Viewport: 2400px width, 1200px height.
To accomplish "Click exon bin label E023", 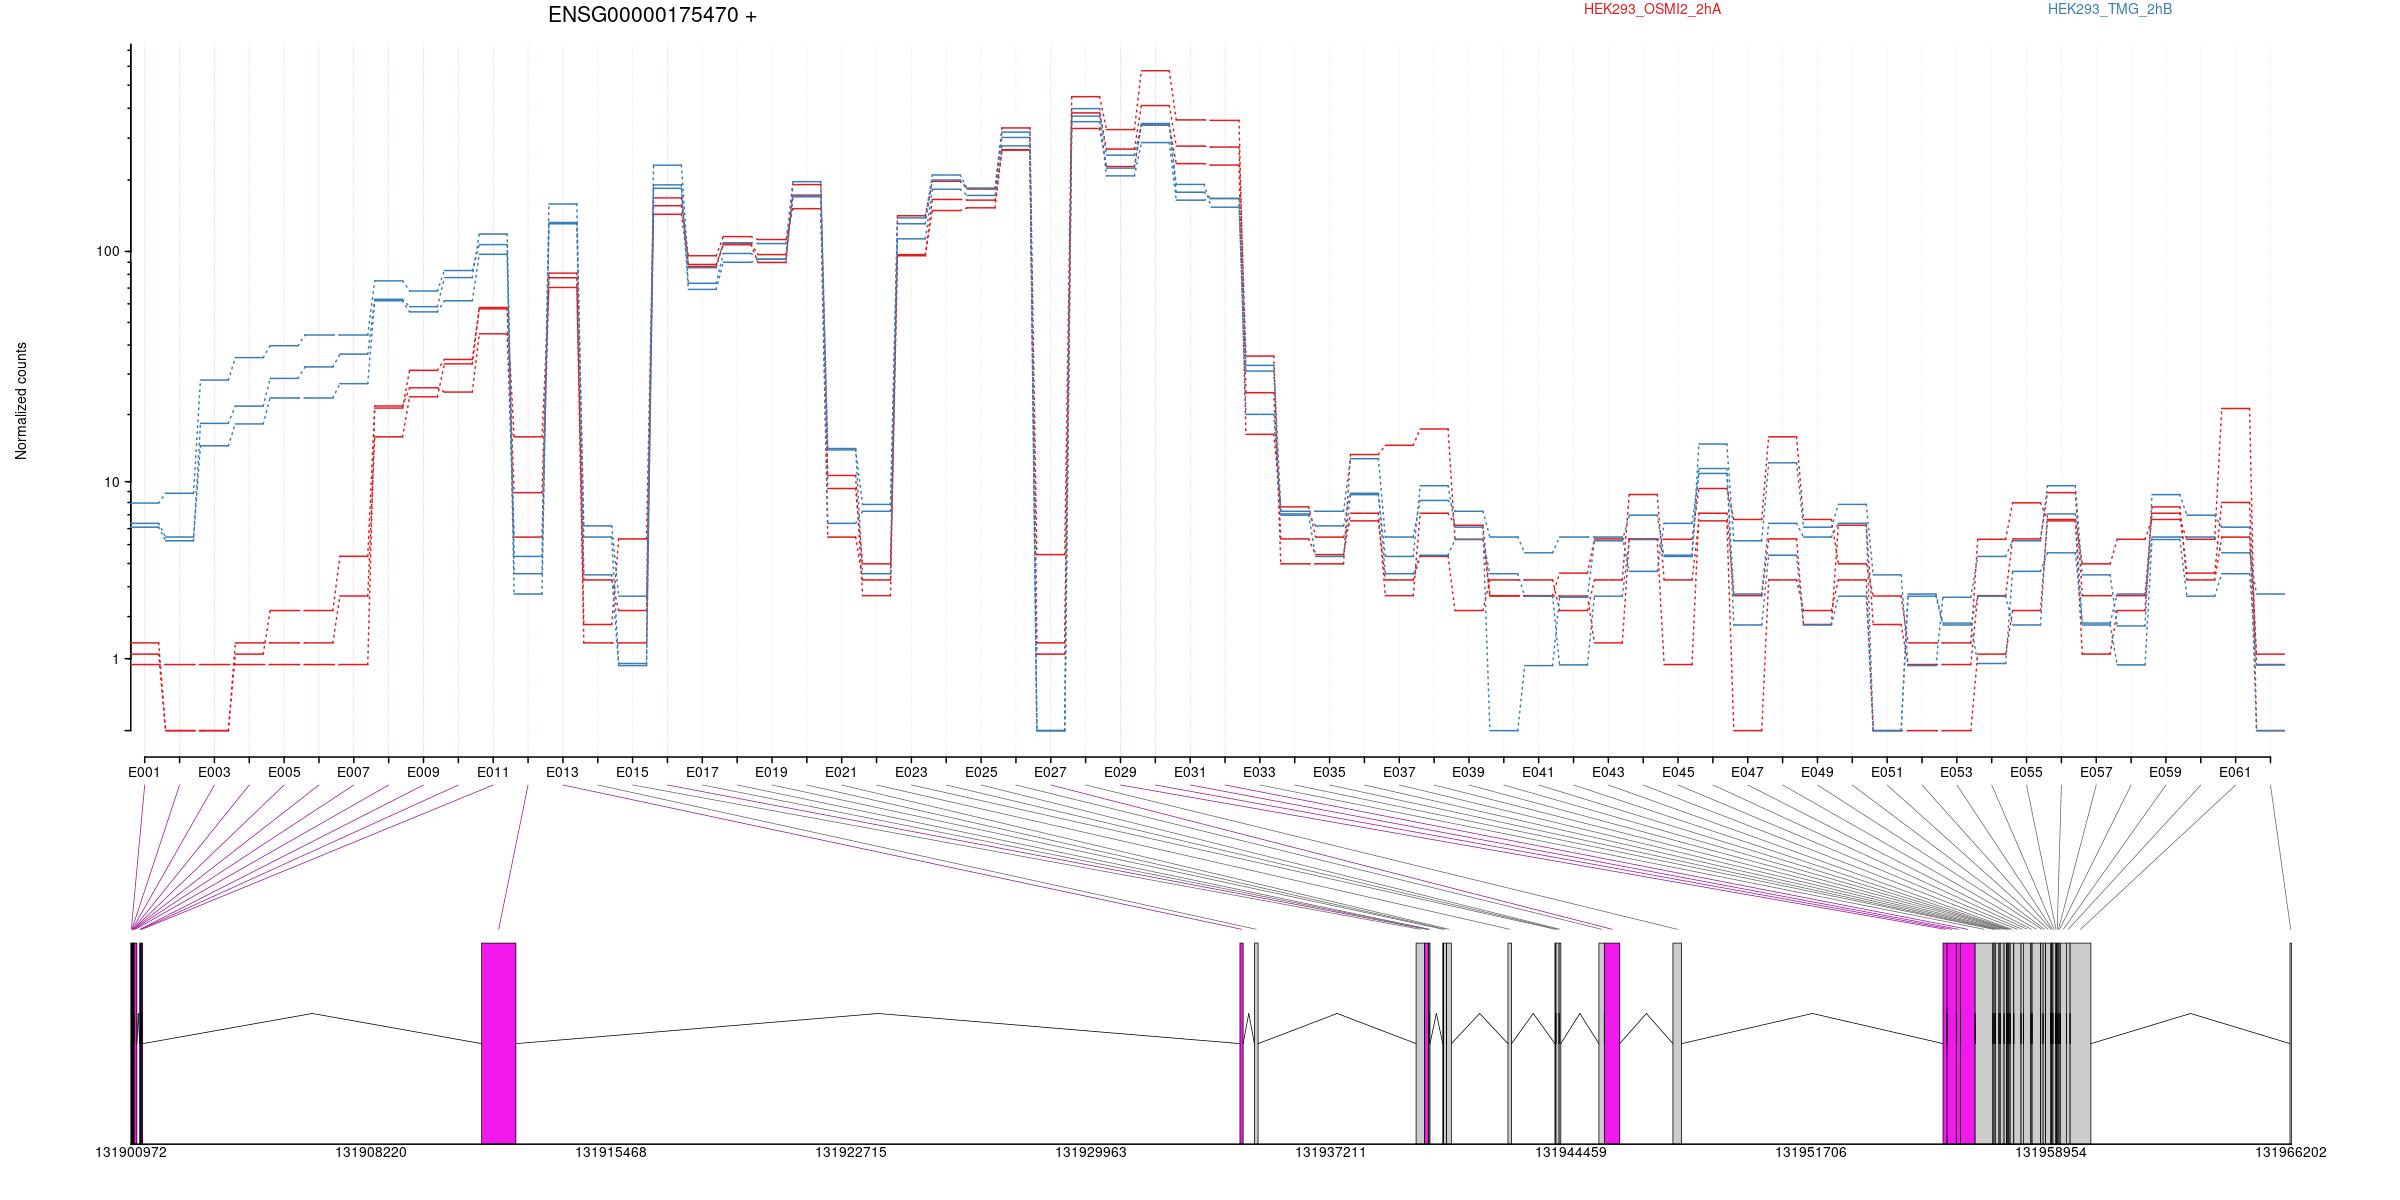I will (x=911, y=772).
